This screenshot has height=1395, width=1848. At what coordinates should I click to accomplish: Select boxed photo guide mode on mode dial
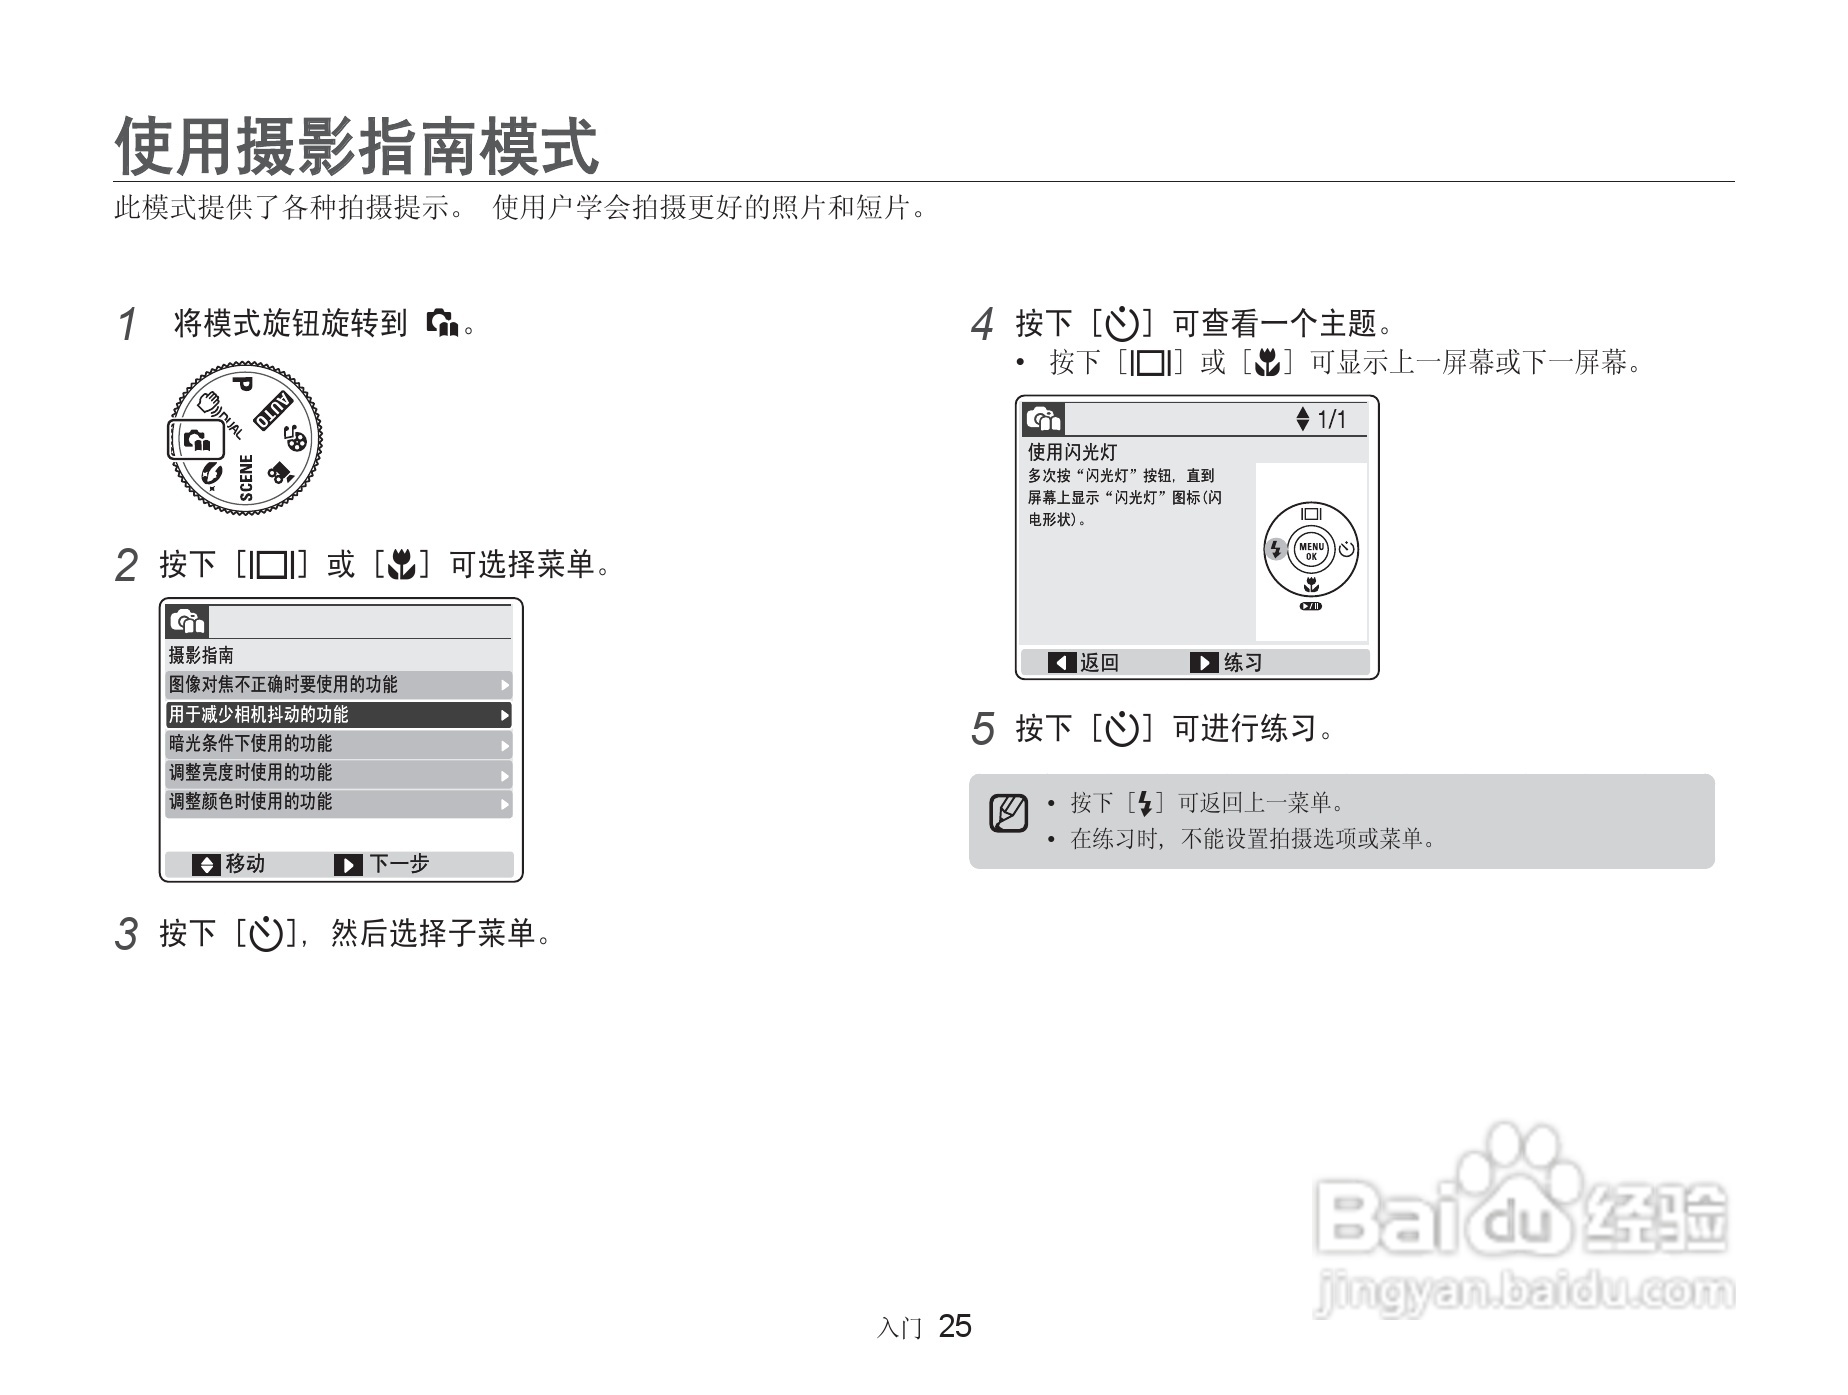196,440
